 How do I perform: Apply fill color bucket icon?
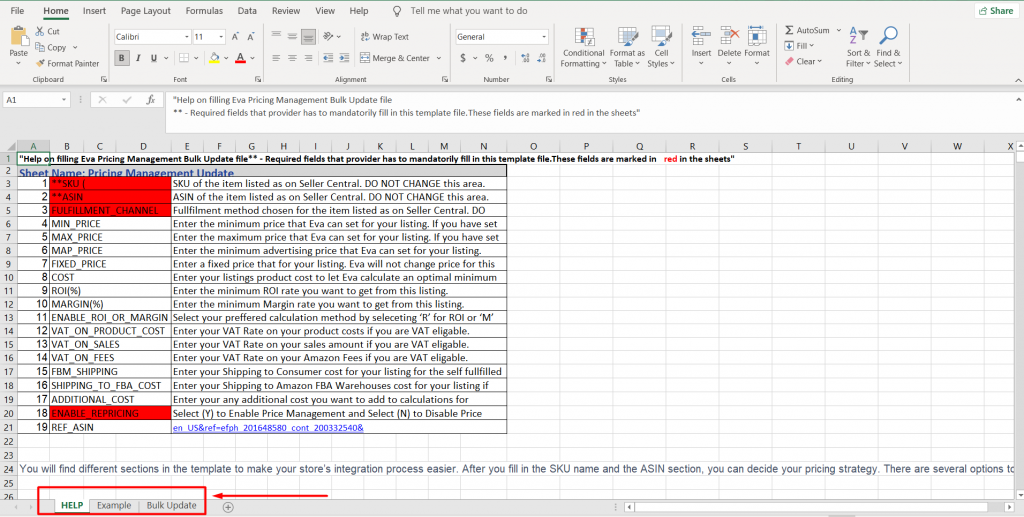click(214, 58)
